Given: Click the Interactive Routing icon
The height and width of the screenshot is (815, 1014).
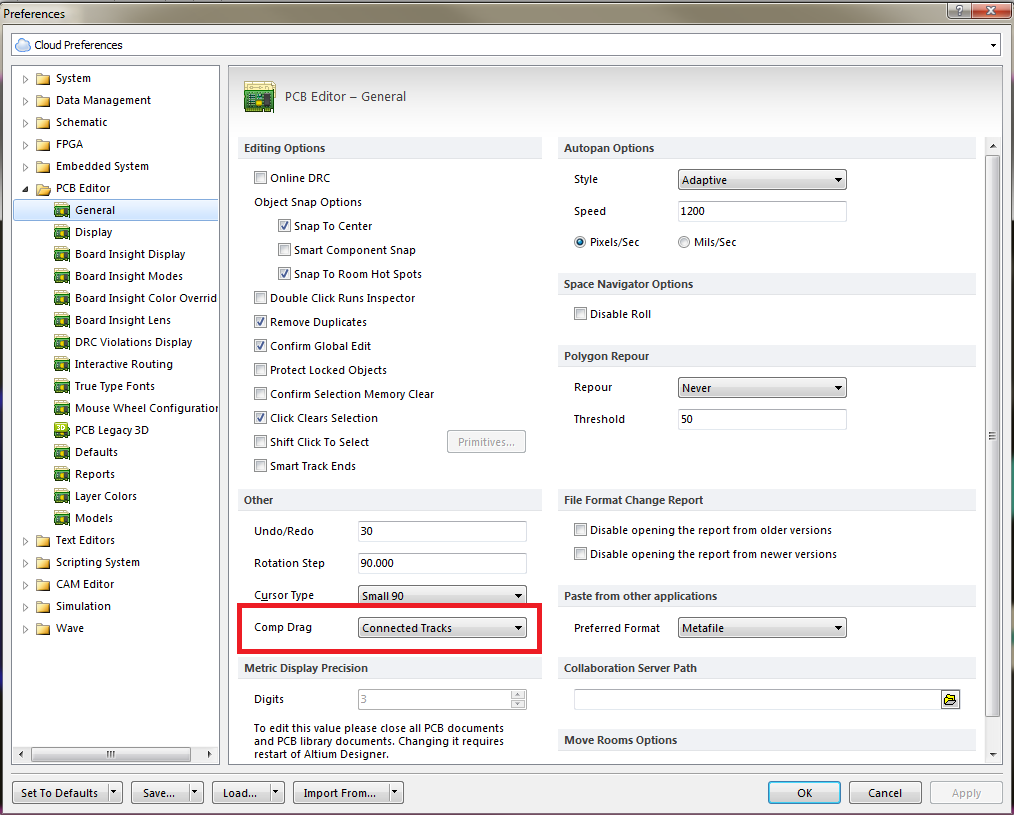Looking at the screenshot, I should pos(62,364).
